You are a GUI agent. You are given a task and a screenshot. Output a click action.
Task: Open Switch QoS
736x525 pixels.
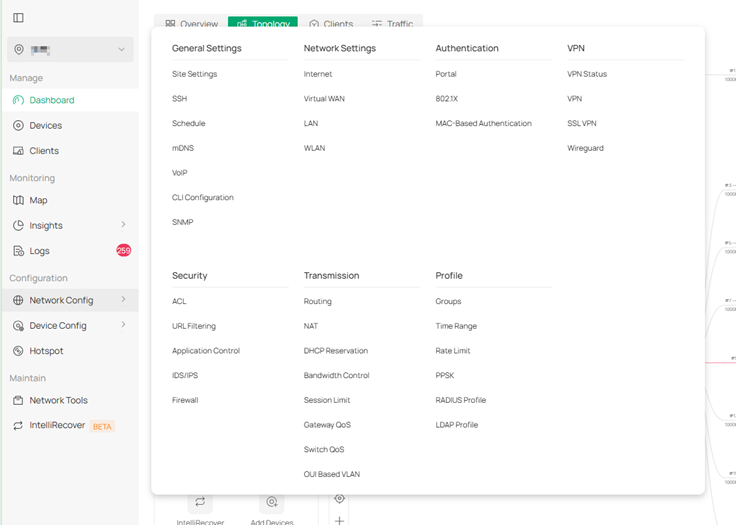point(324,449)
